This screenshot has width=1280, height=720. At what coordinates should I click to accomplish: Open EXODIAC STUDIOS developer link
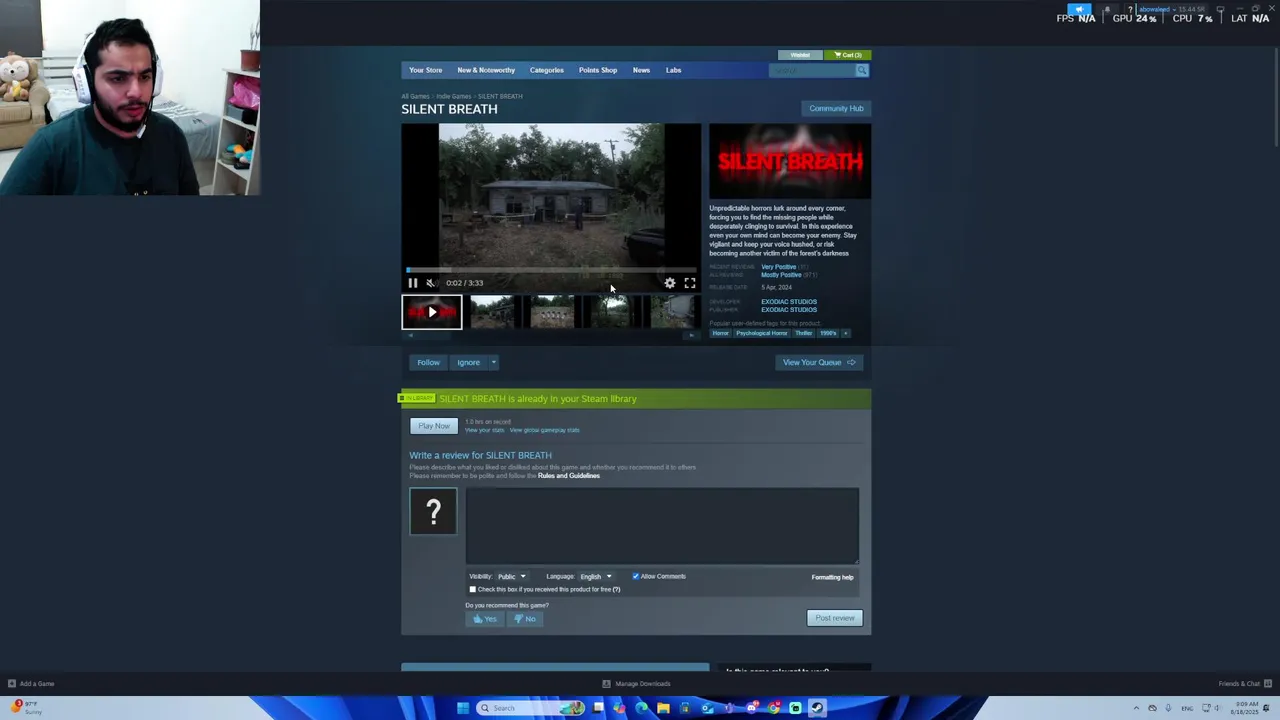[789, 302]
